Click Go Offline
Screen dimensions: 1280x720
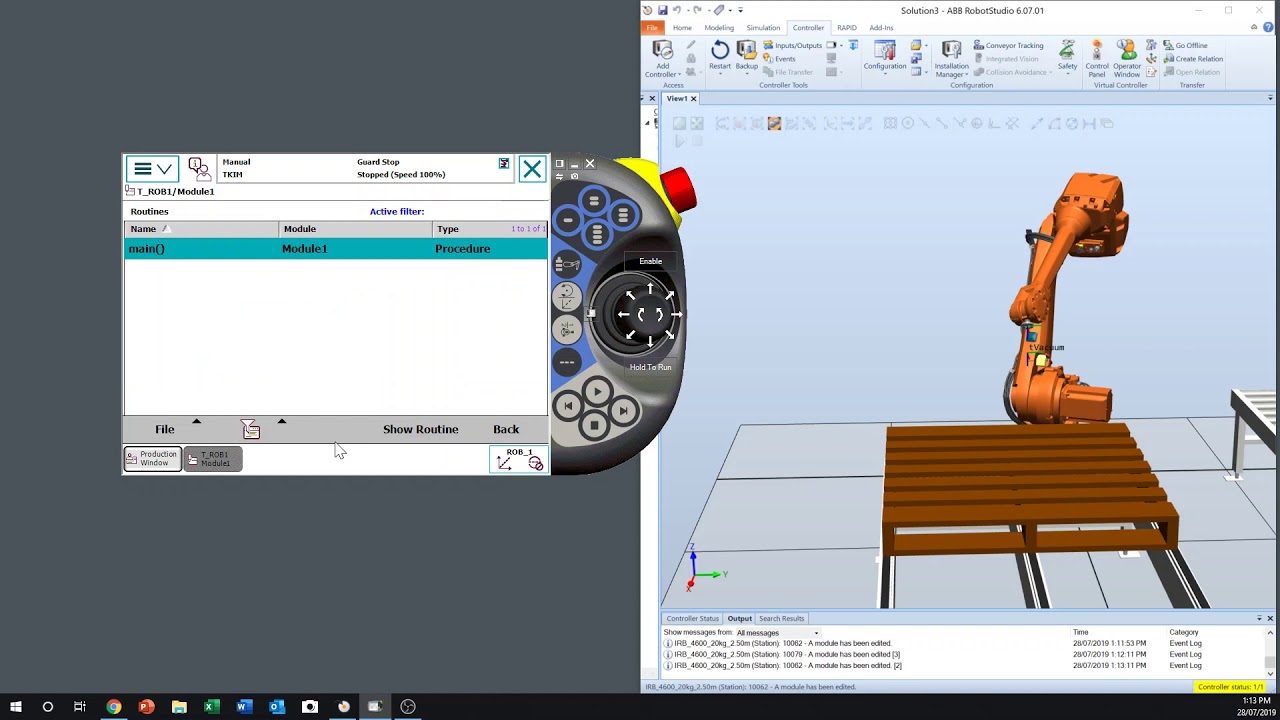pyautogui.click(x=1186, y=45)
